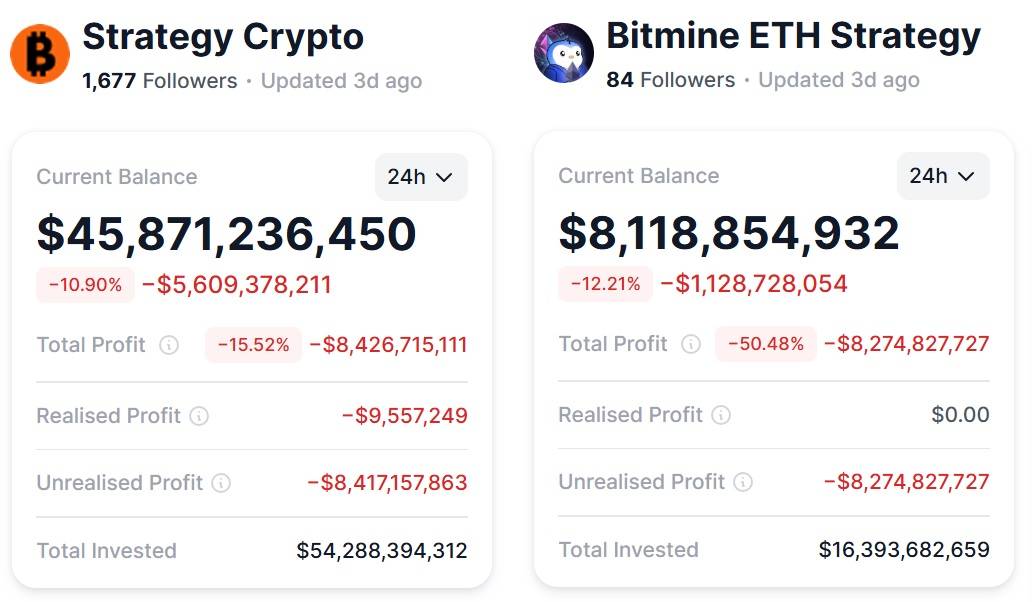Open Total Profit info tooltip on Bitmine card

tap(691, 344)
